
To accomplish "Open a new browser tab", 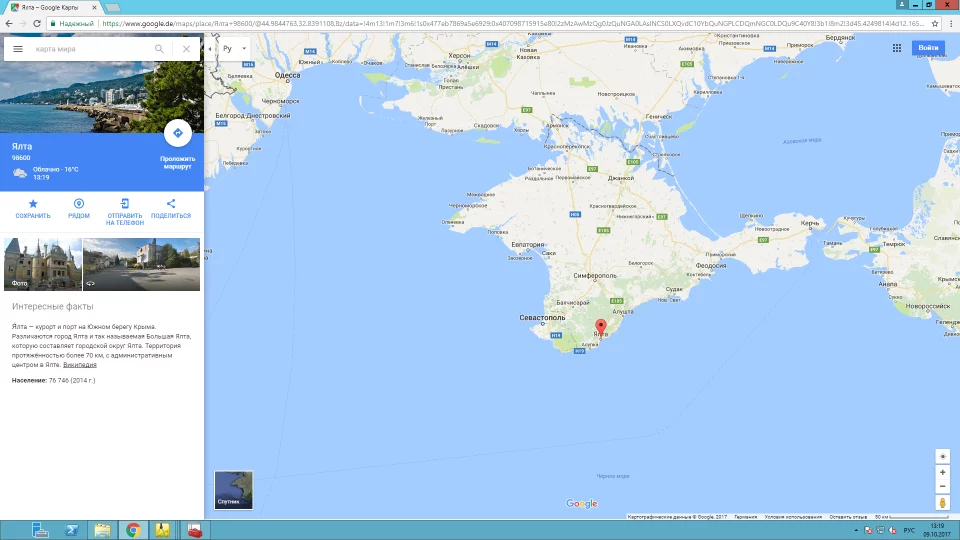I will tap(113, 7).
